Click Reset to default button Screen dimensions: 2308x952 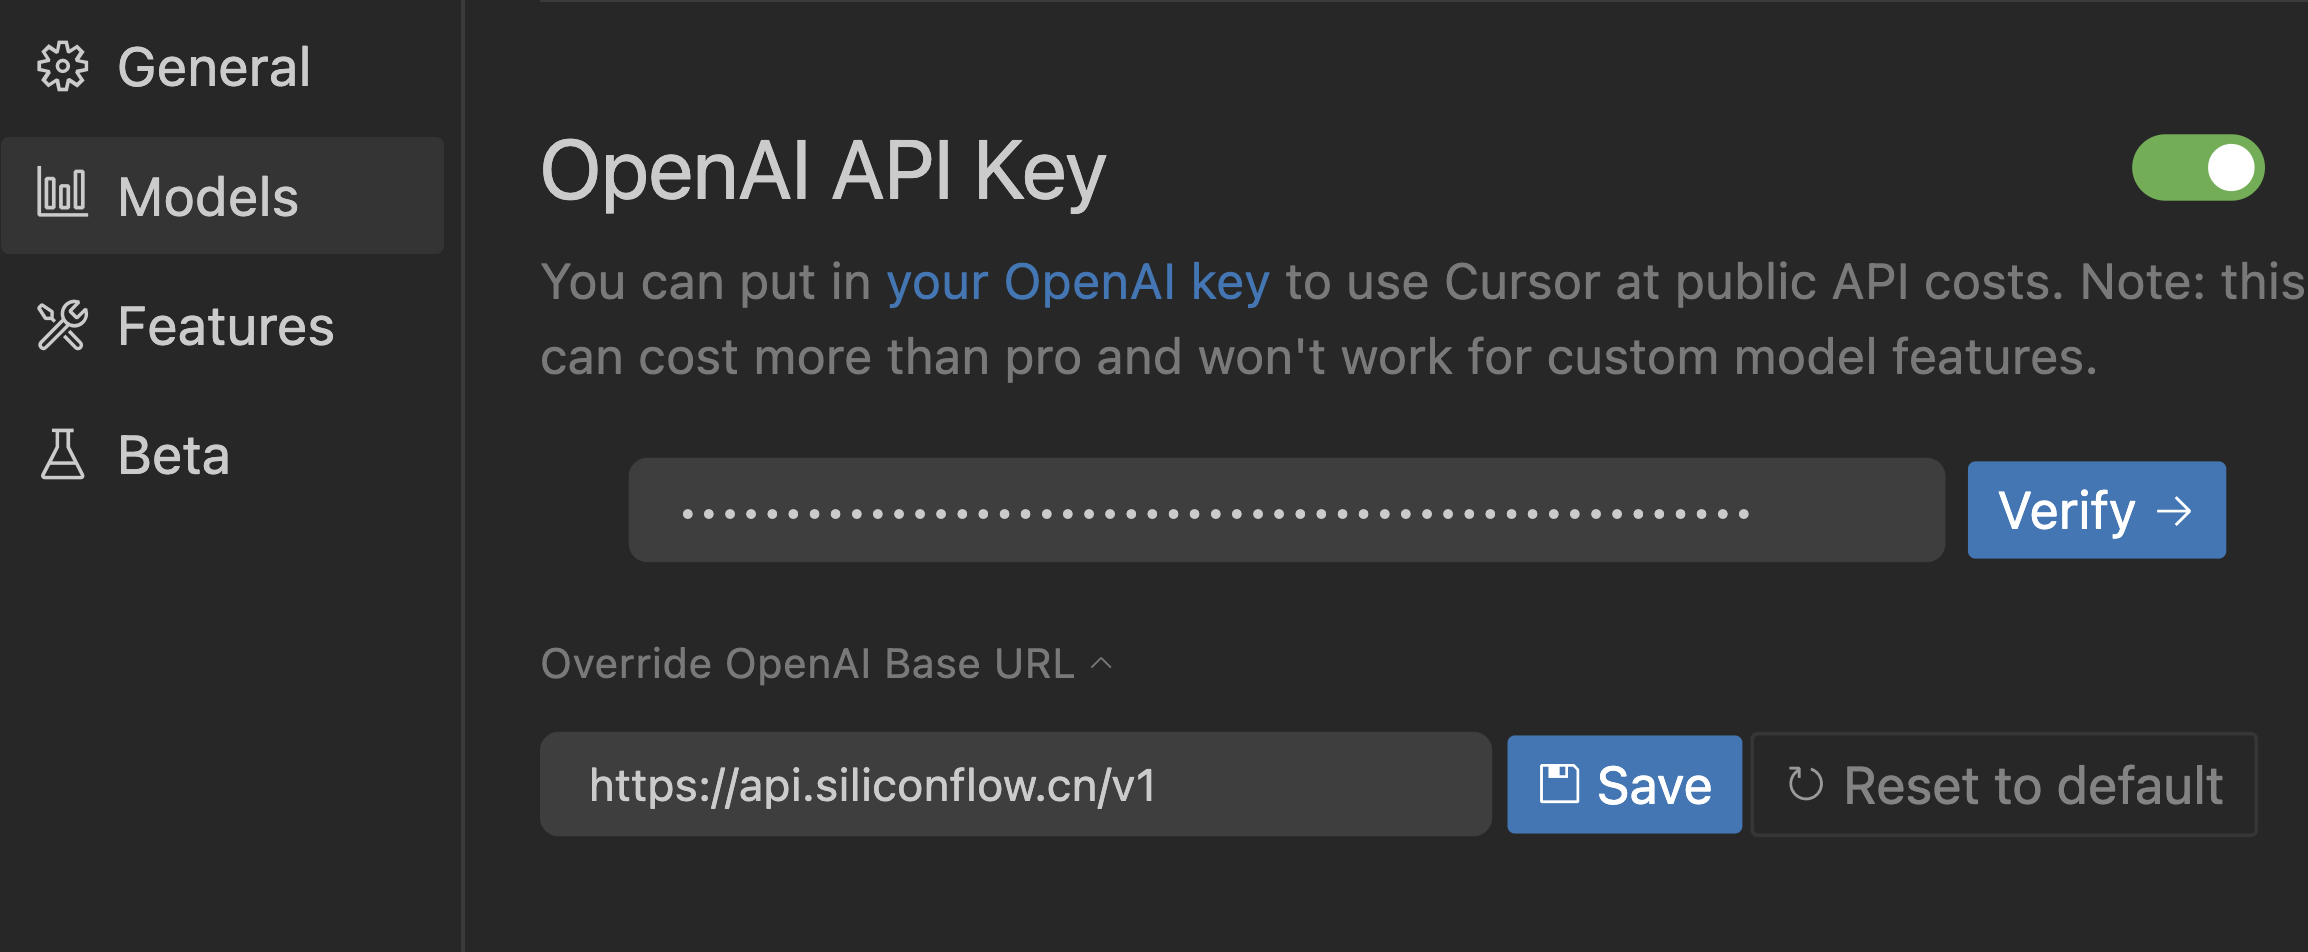tap(2004, 784)
